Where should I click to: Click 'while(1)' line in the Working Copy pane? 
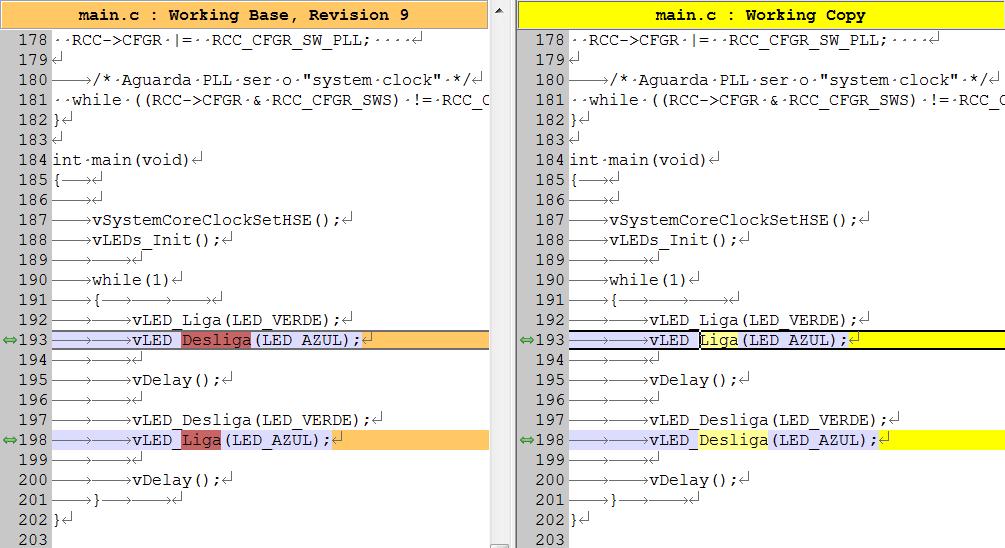coord(648,280)
